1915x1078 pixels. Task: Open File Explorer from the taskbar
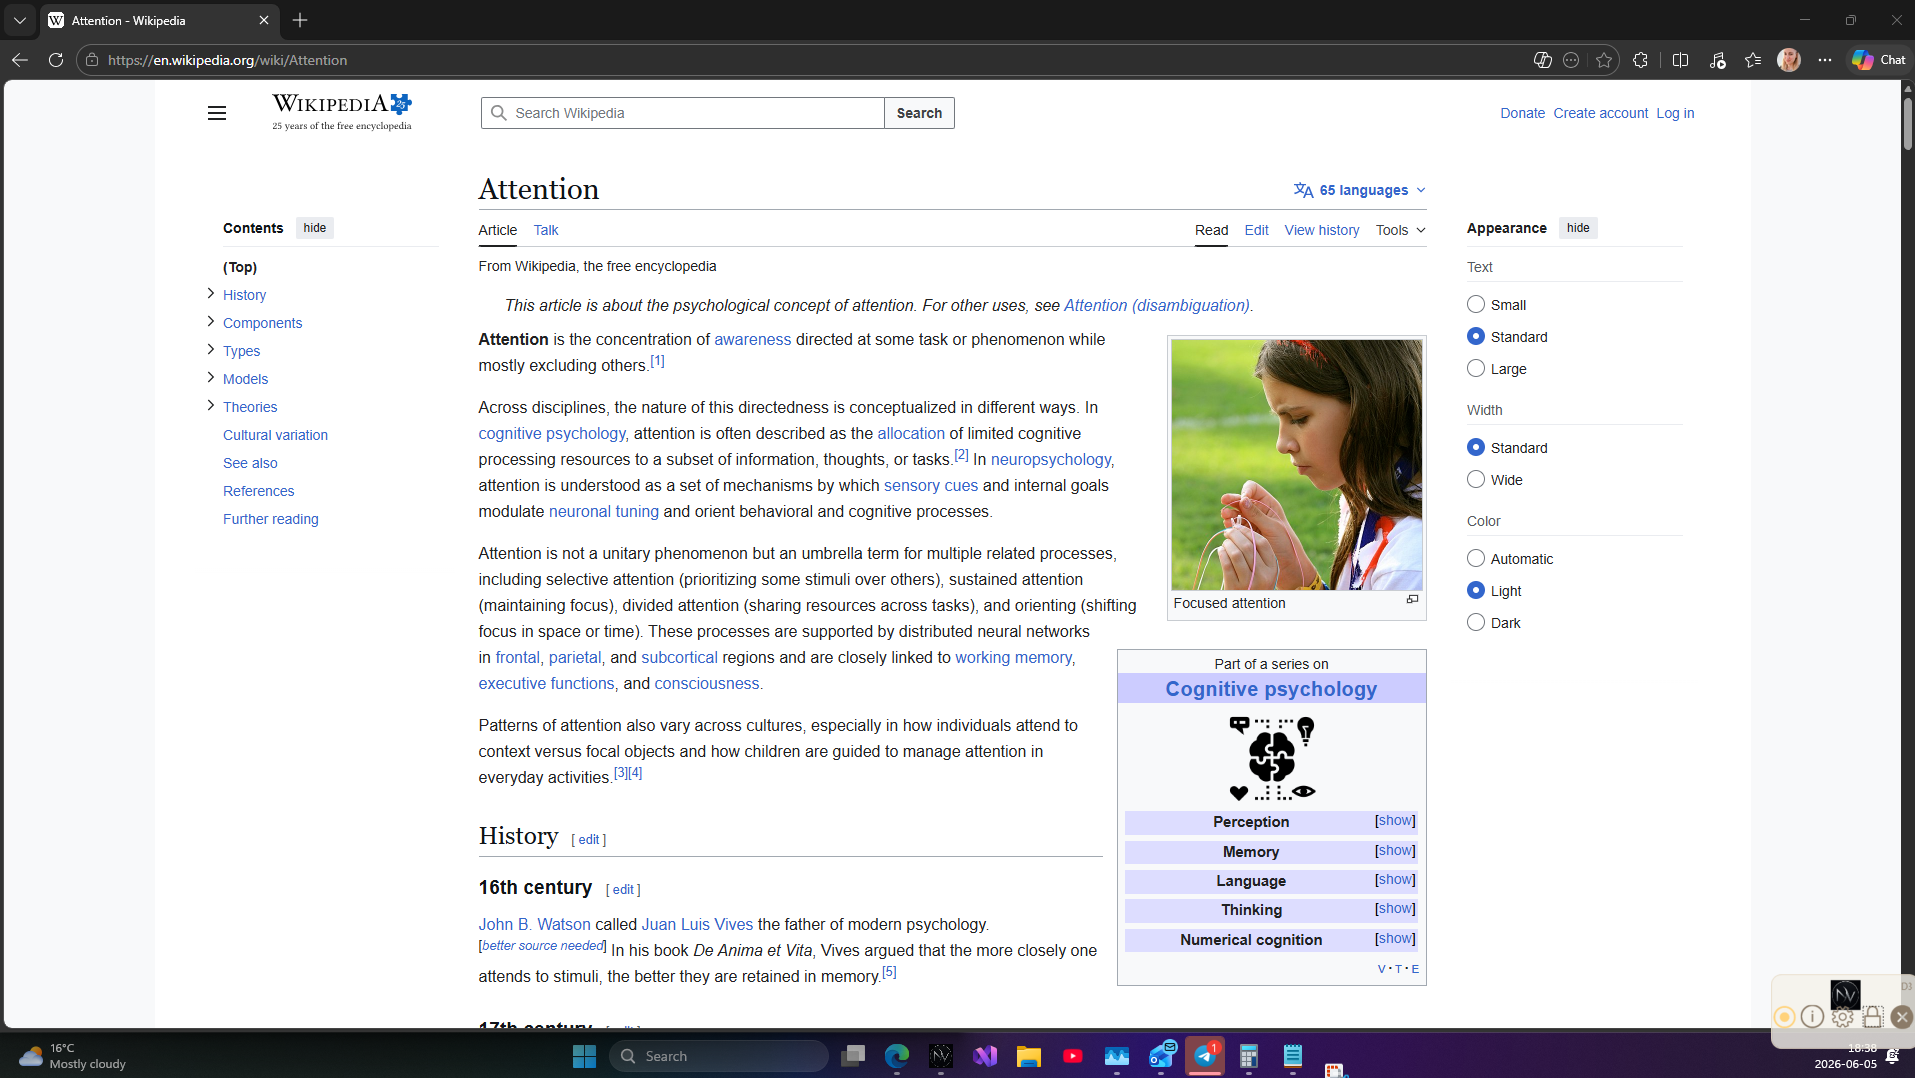pos(1029,1056)
